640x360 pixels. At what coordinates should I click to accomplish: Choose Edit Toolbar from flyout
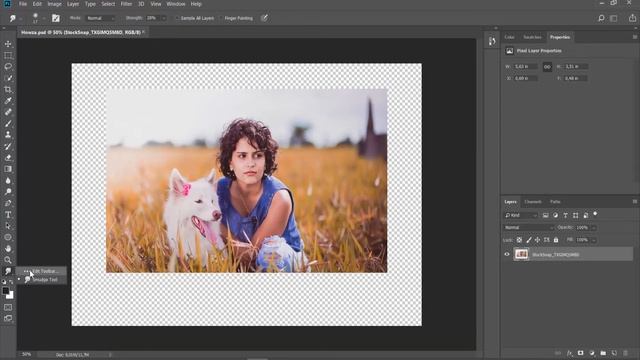(x=42, y=271)
